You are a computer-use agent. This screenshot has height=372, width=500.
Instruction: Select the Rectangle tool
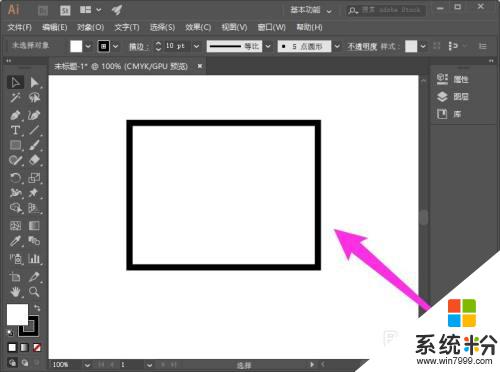[x=15, y=145]
